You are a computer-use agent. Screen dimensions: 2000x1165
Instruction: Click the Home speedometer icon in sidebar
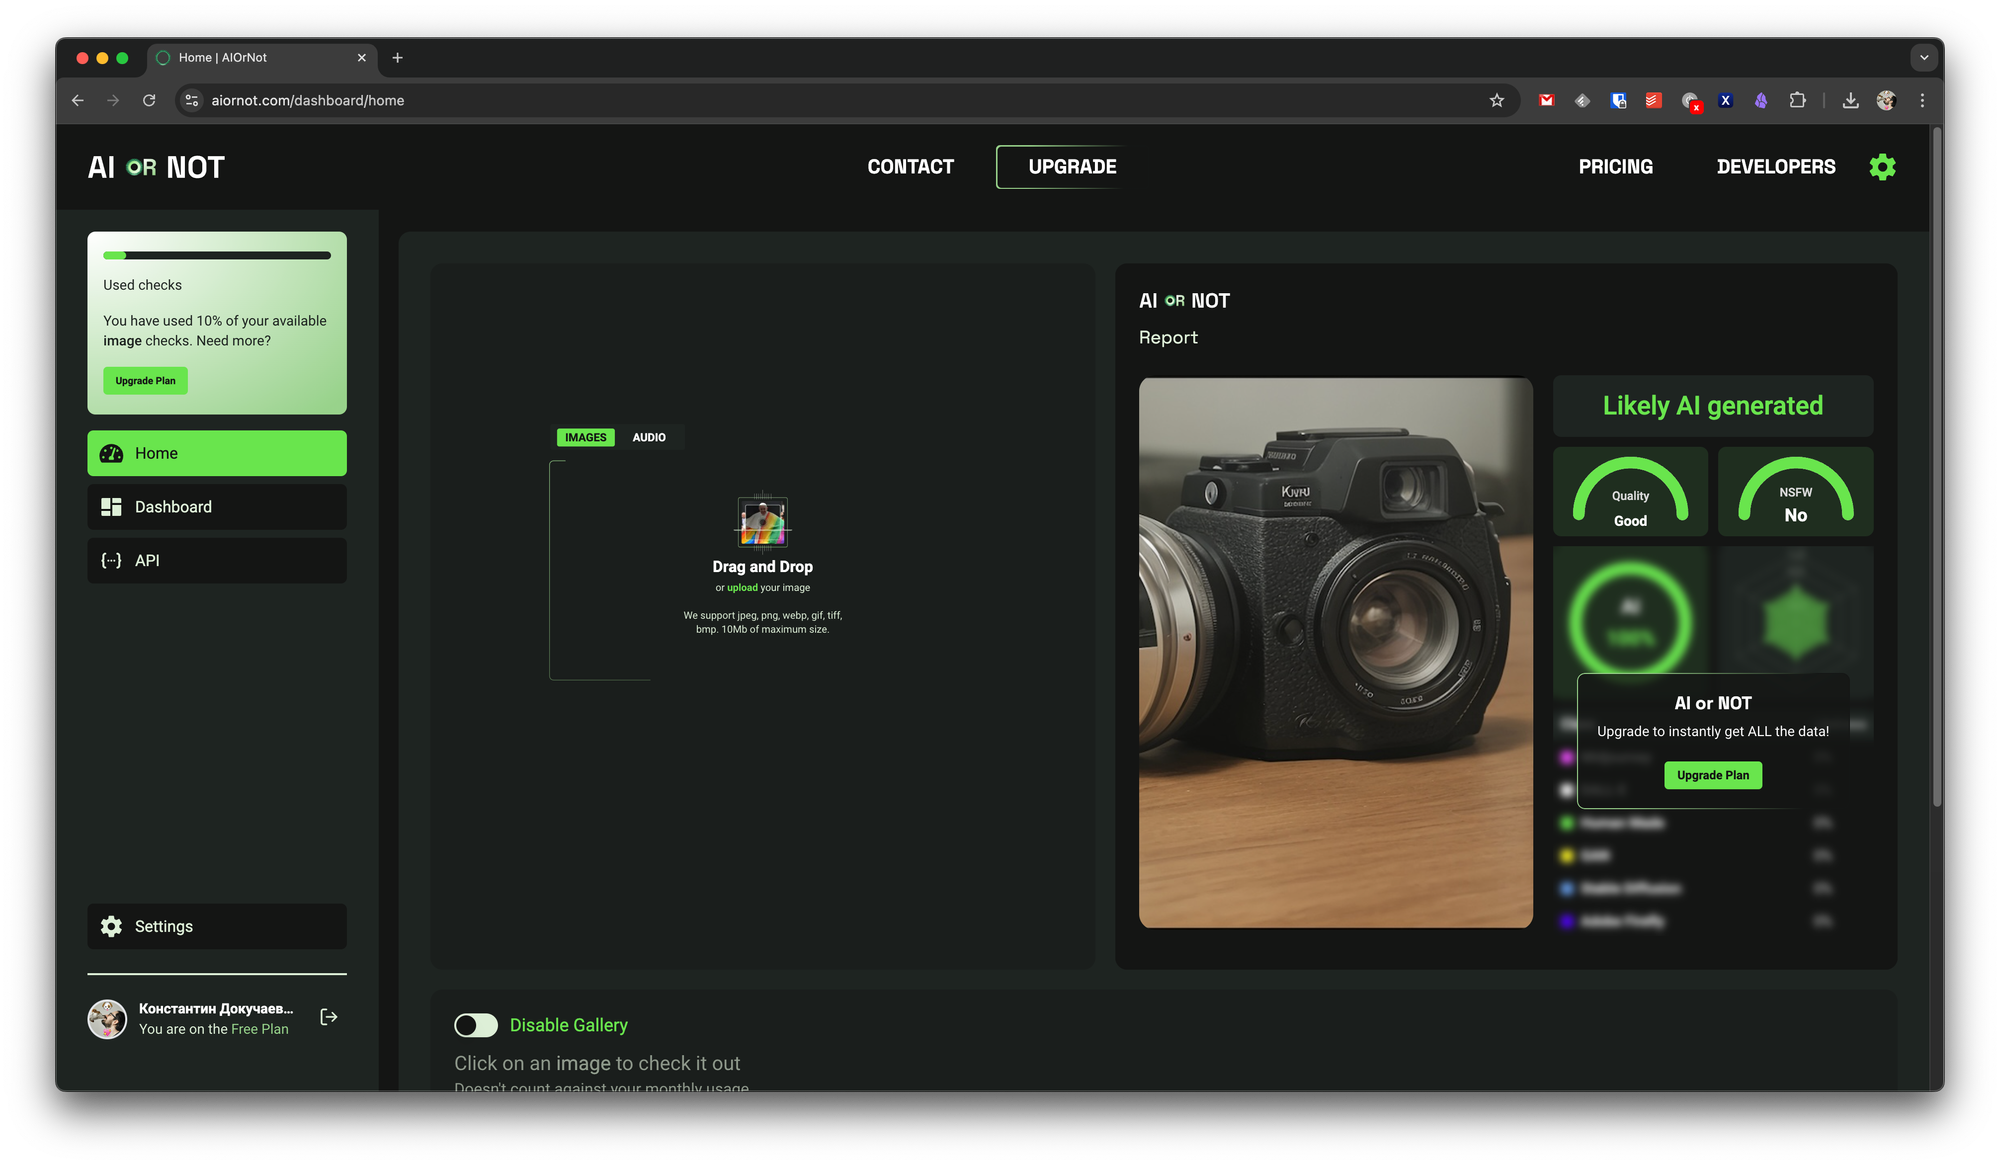coord(111,453)
